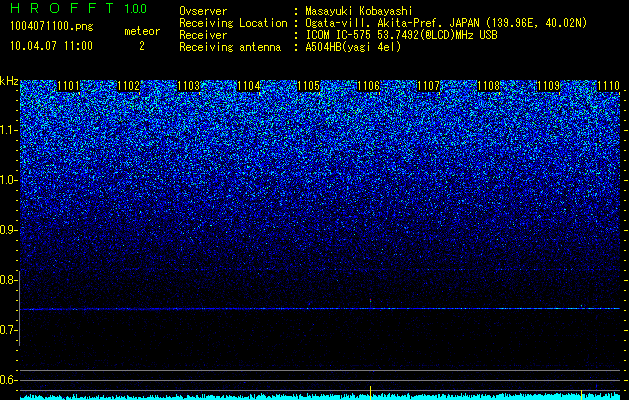Click the horizontal carrier line near 0.74 kHz

[x=320, y=309]
